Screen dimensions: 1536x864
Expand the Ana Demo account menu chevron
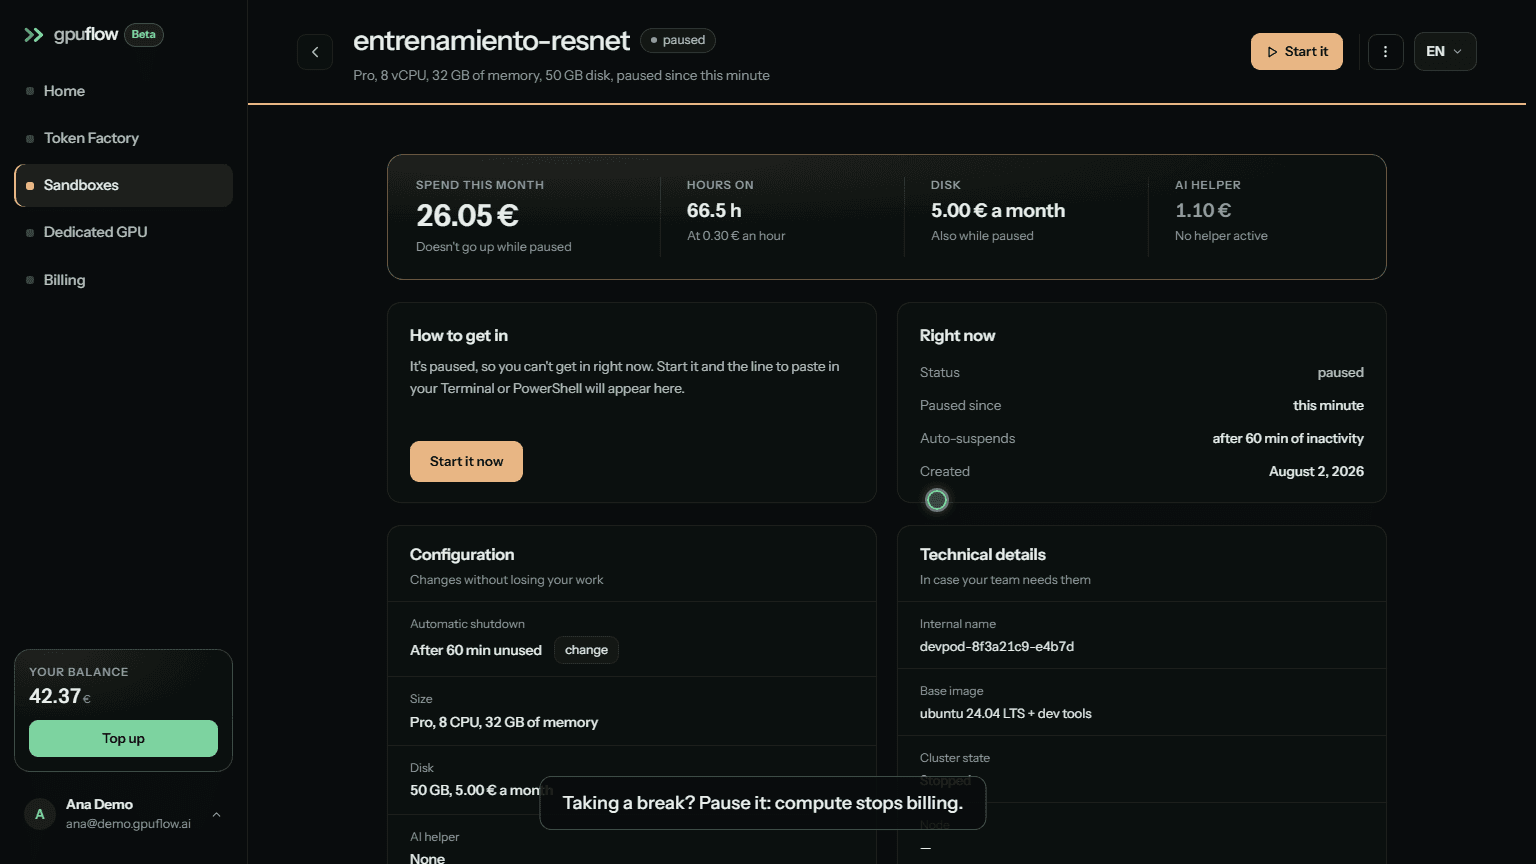click(216, 814)
